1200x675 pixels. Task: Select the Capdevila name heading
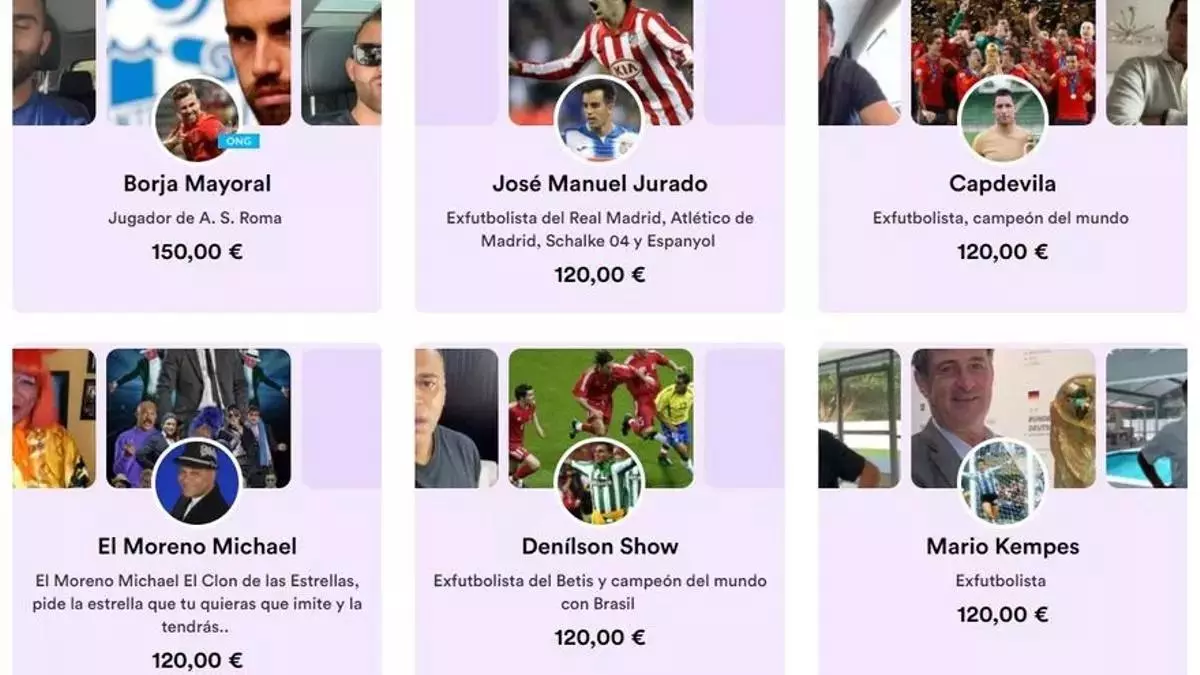pos(1002,184)
